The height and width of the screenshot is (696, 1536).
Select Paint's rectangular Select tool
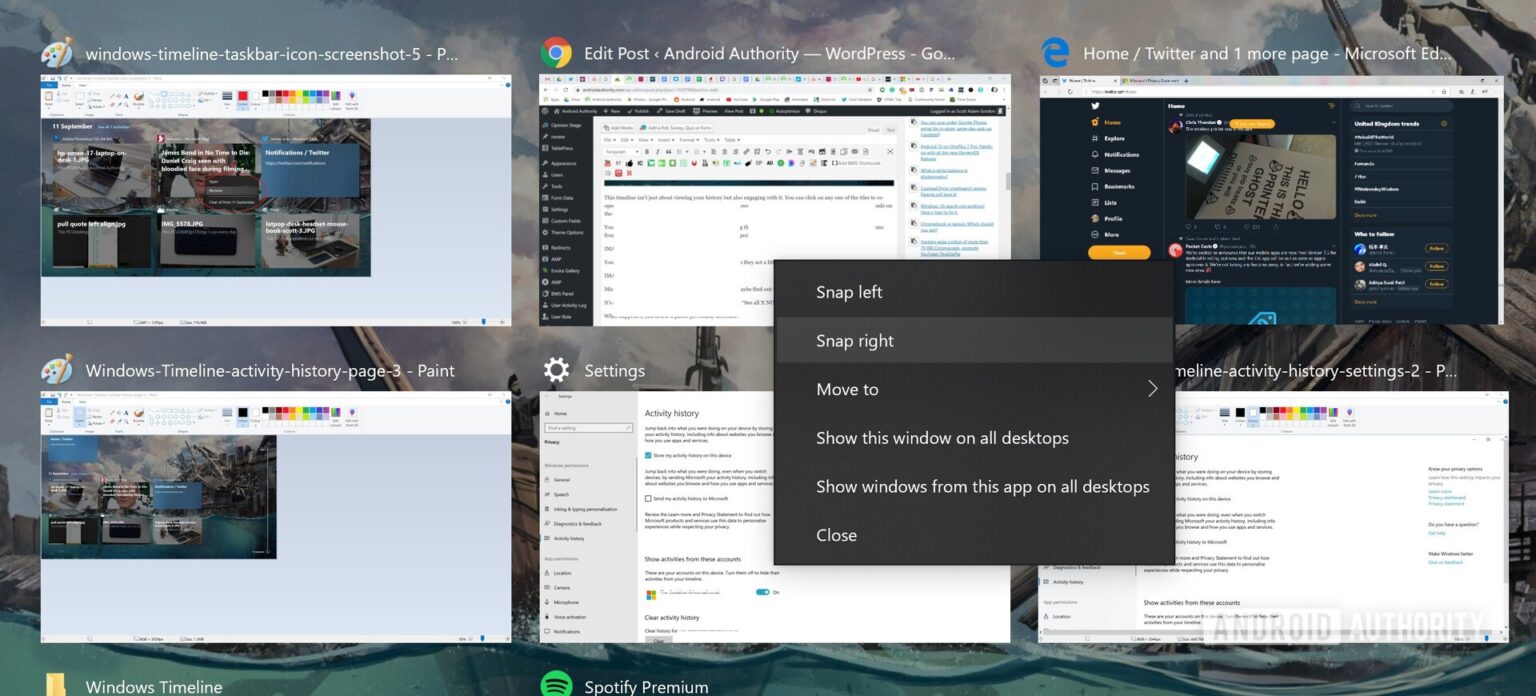point(79,96)
